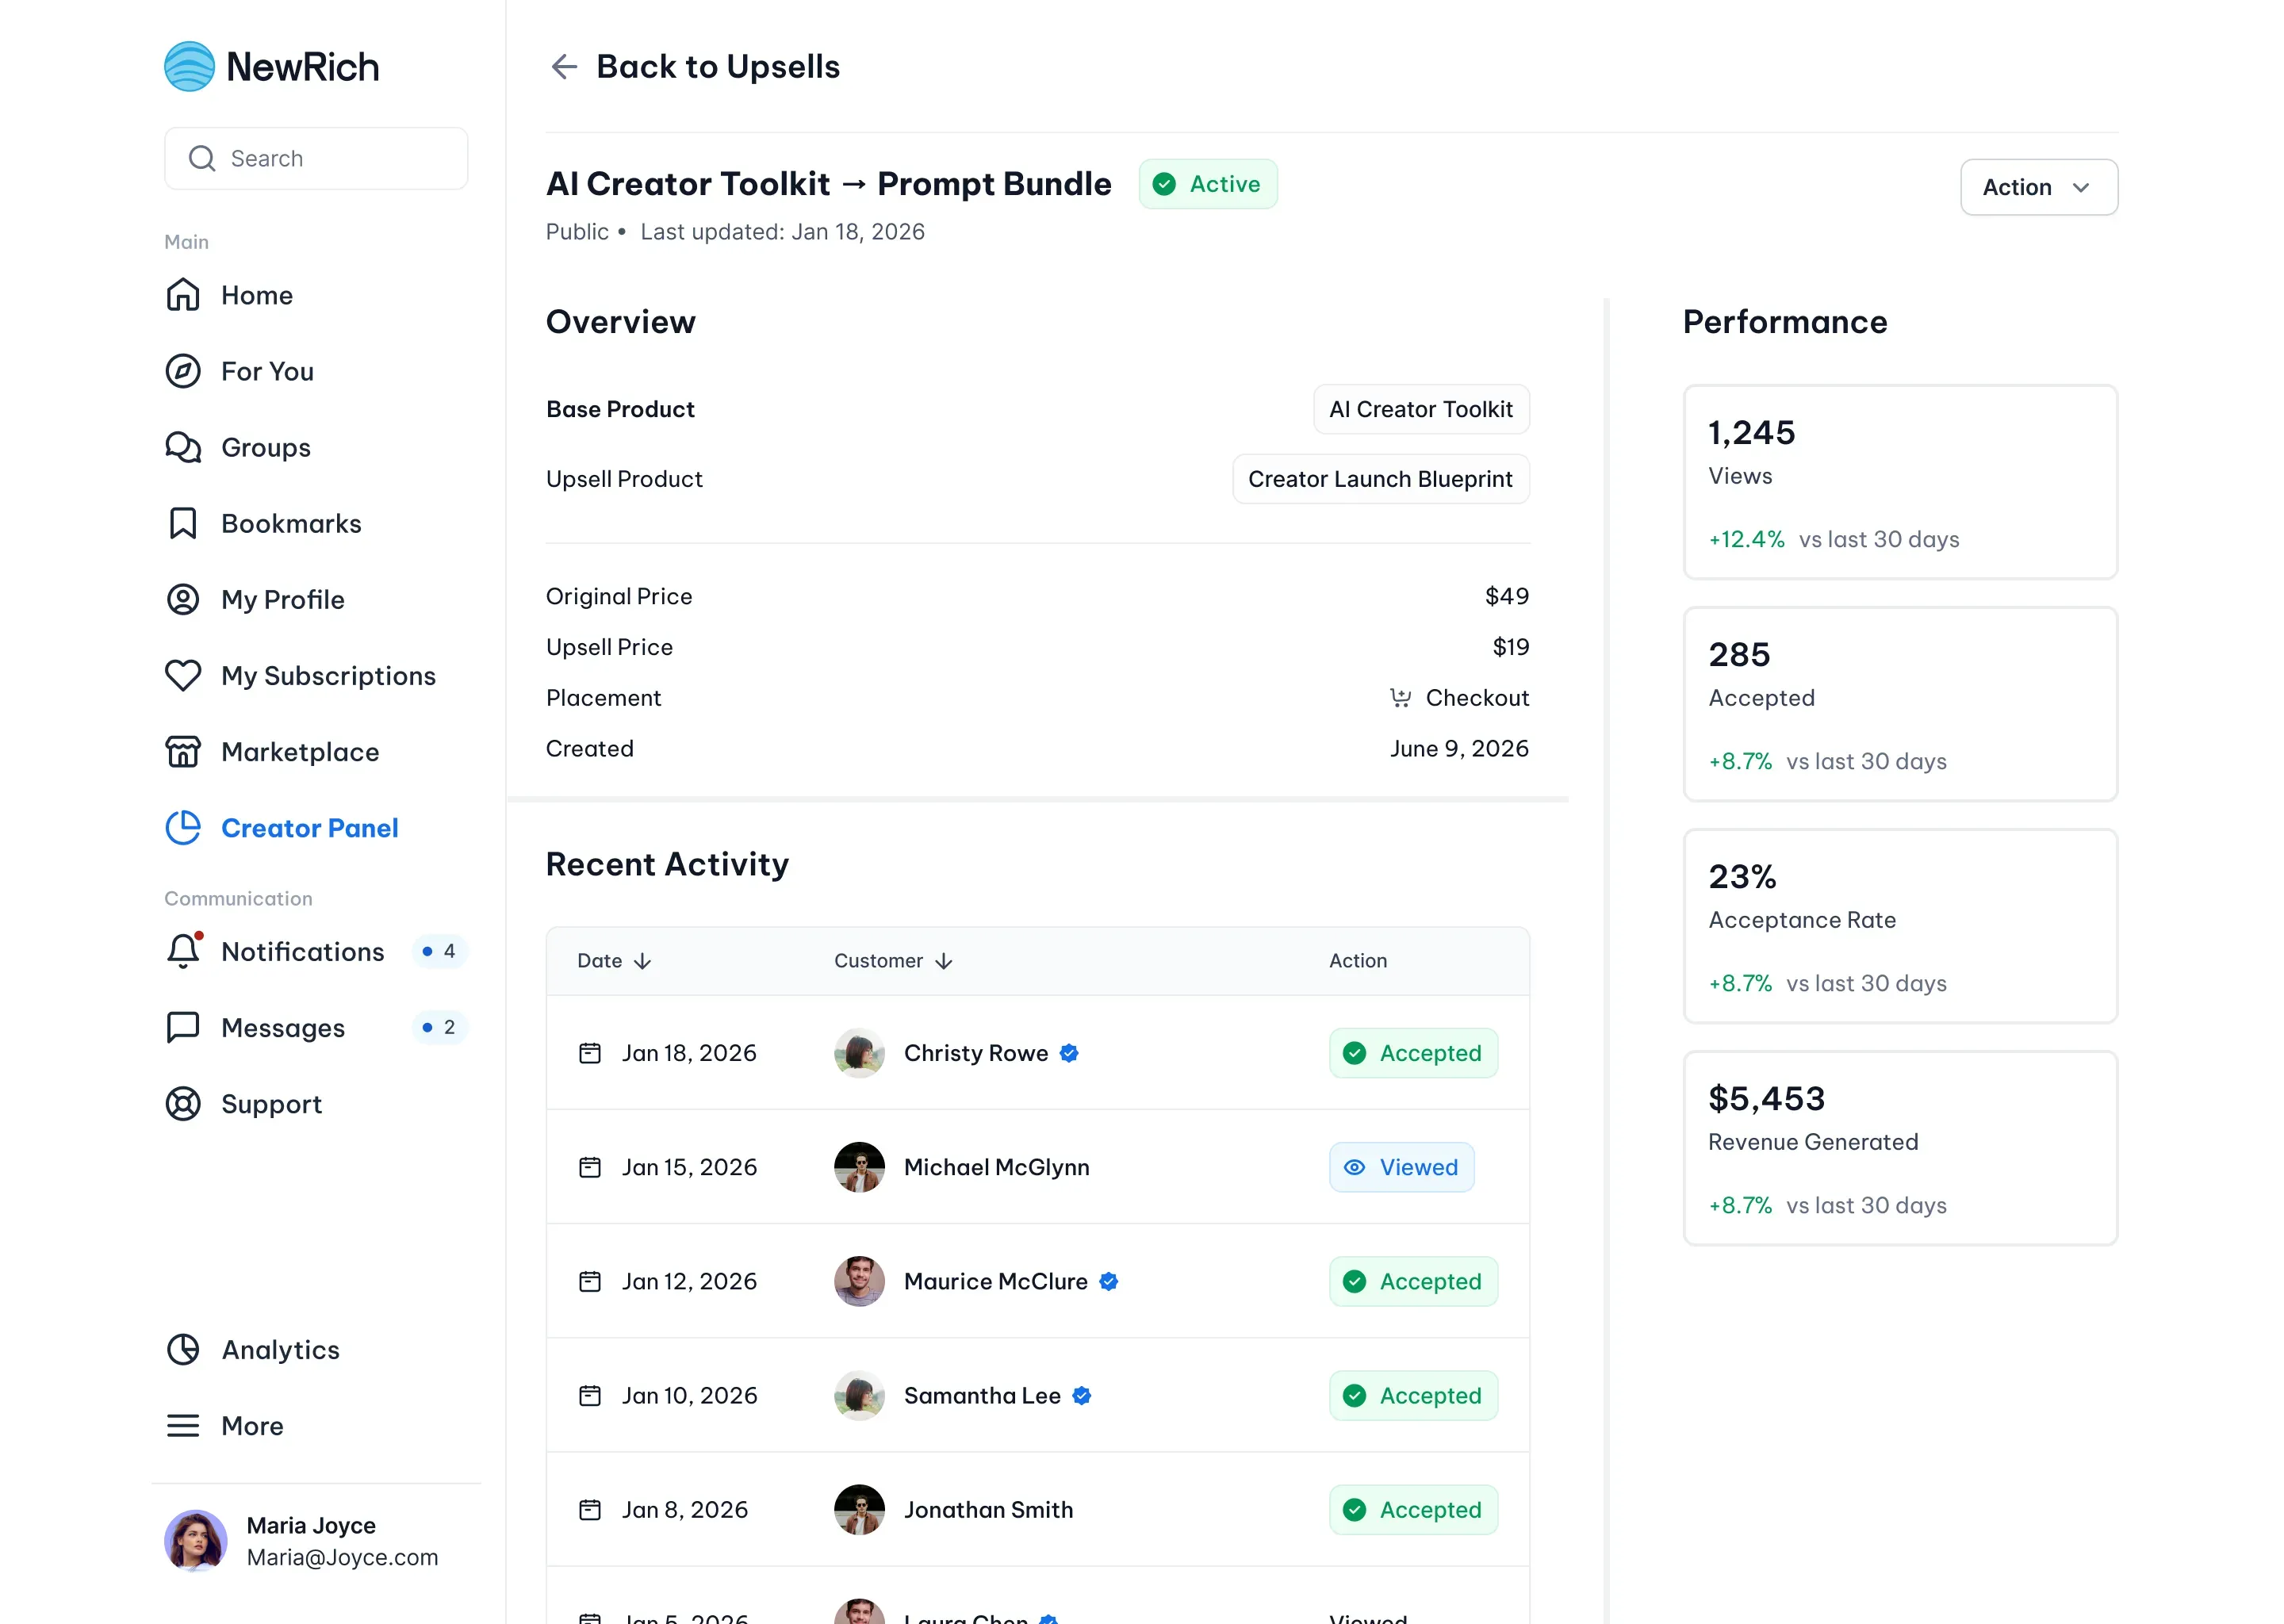Click the back arrow icon beside Back to Upsells
2284x1624 pixels.
[565, 67]
